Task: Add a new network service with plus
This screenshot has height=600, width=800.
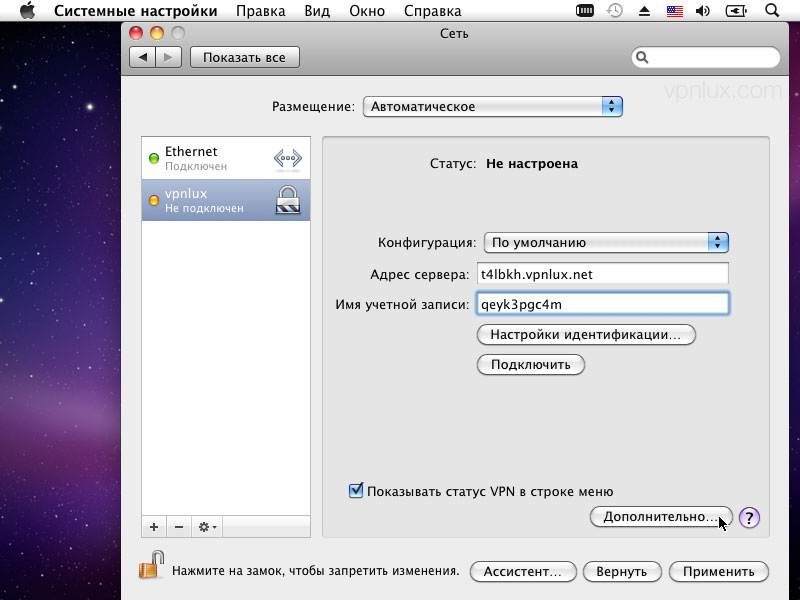Action: 154,527
